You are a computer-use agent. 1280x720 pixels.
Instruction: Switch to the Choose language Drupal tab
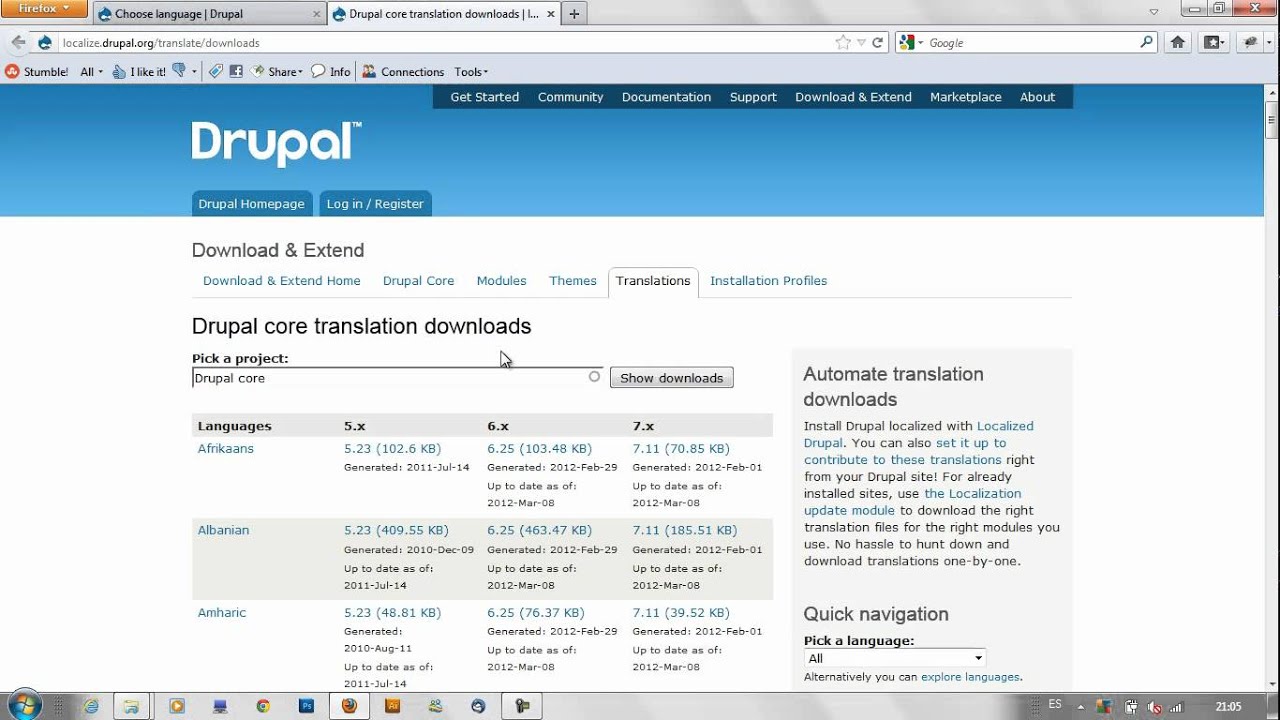tap(209, 14)
